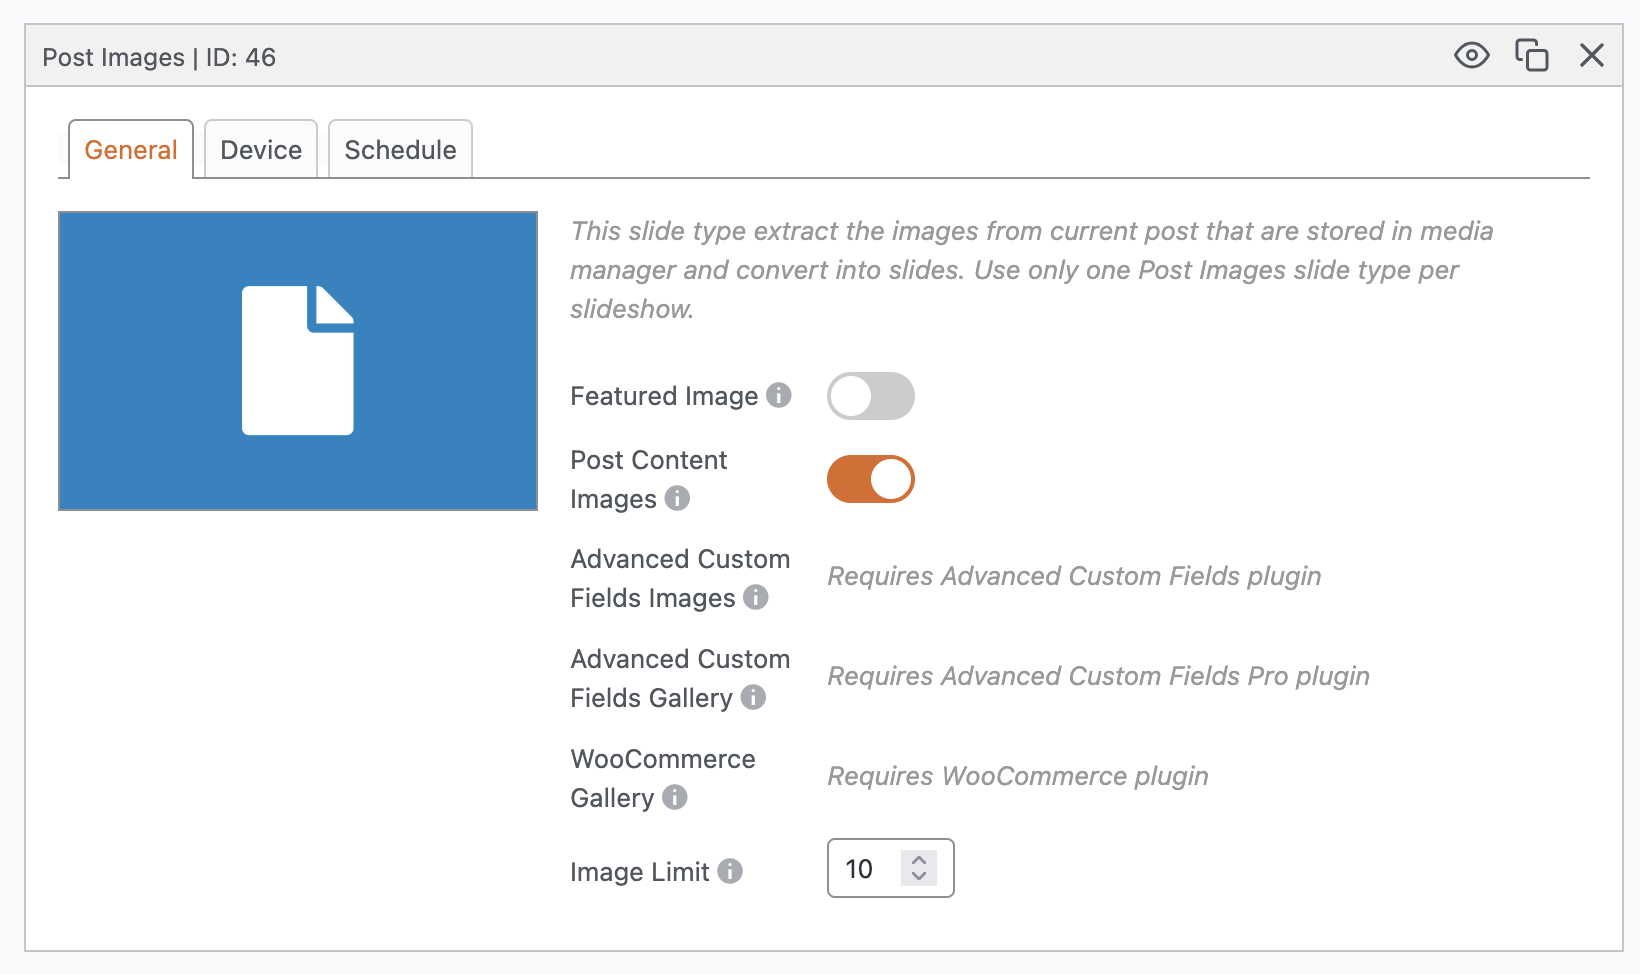Duplicate the slide using the copy icon
Viewport: 1640px width, 974px height.
(1531, 55)
